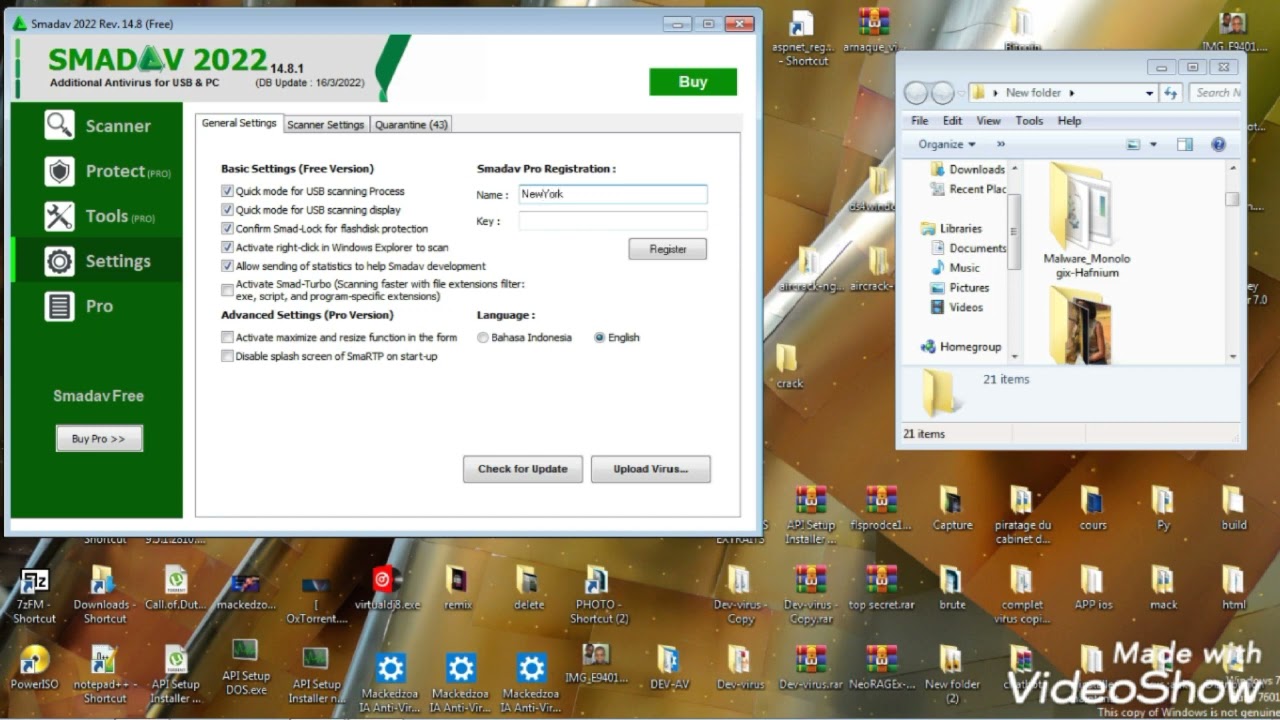Select the Call.of.Dut torrent desktop icon
The image size is (1280, 720).
[x=175, y=589]
